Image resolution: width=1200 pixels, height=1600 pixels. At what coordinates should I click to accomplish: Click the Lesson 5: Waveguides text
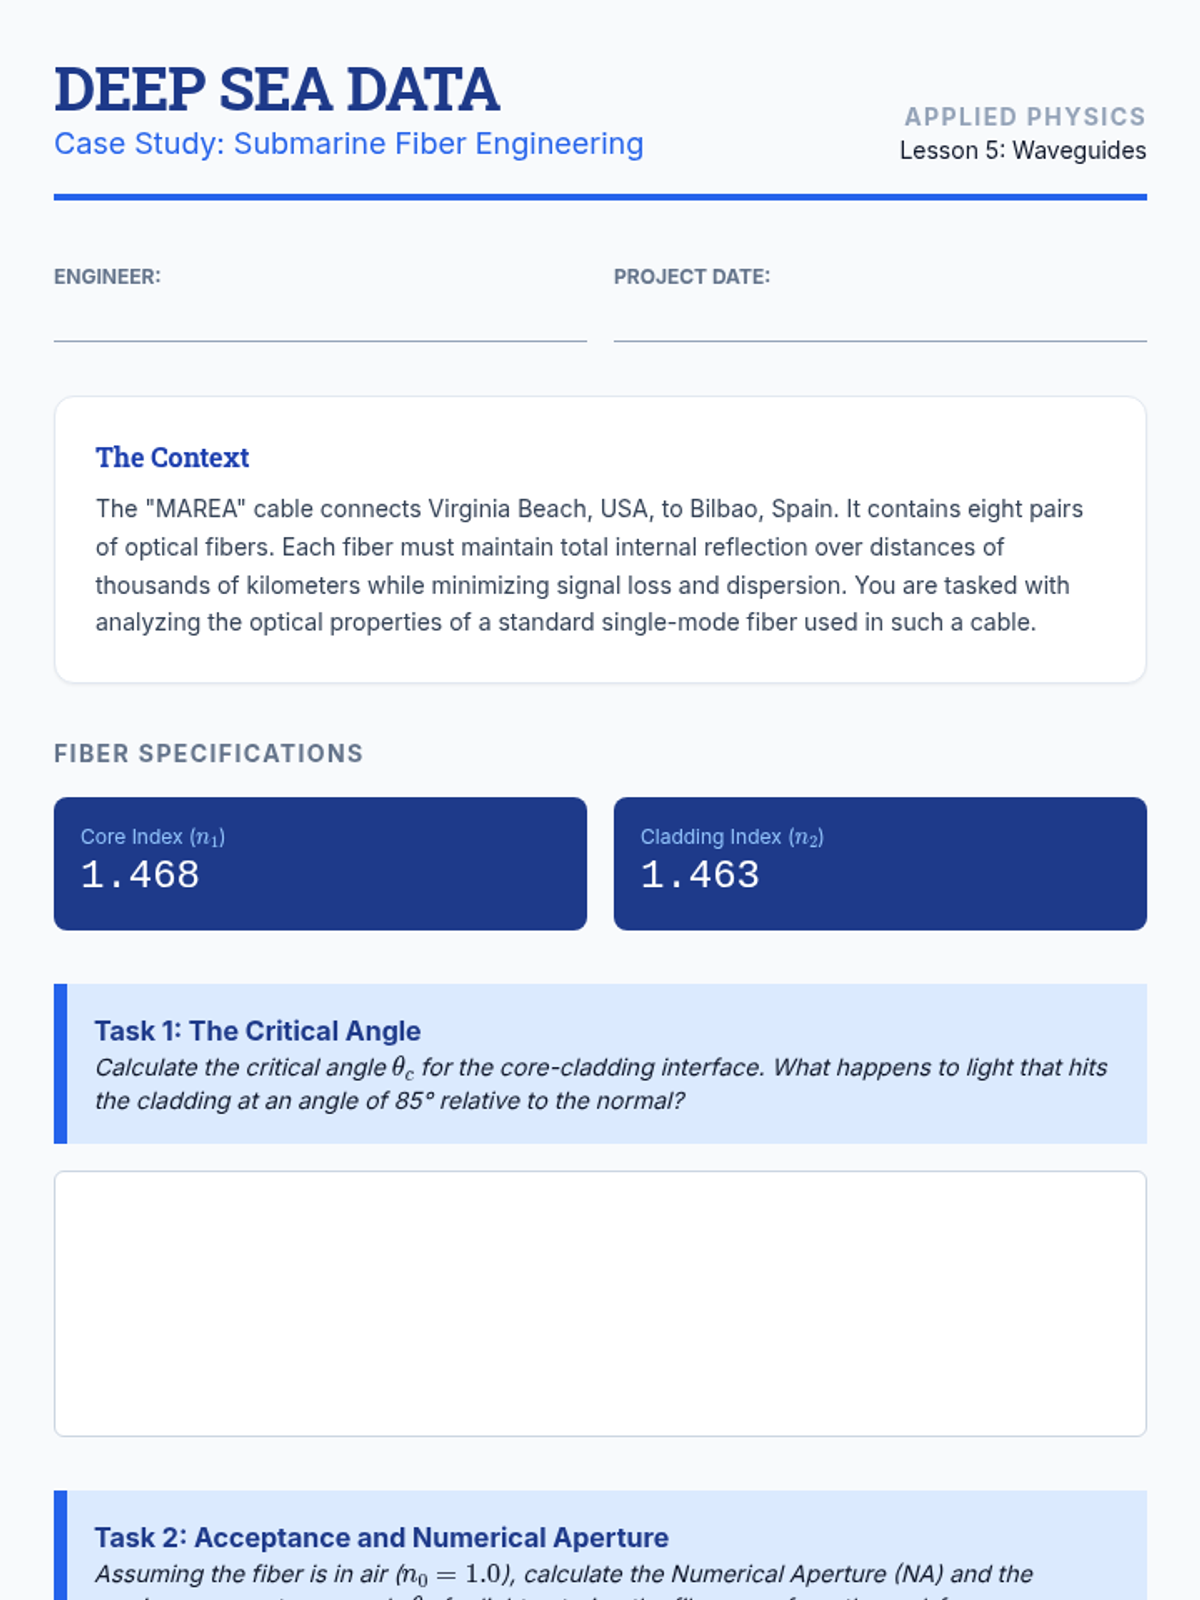point(1023,150)
